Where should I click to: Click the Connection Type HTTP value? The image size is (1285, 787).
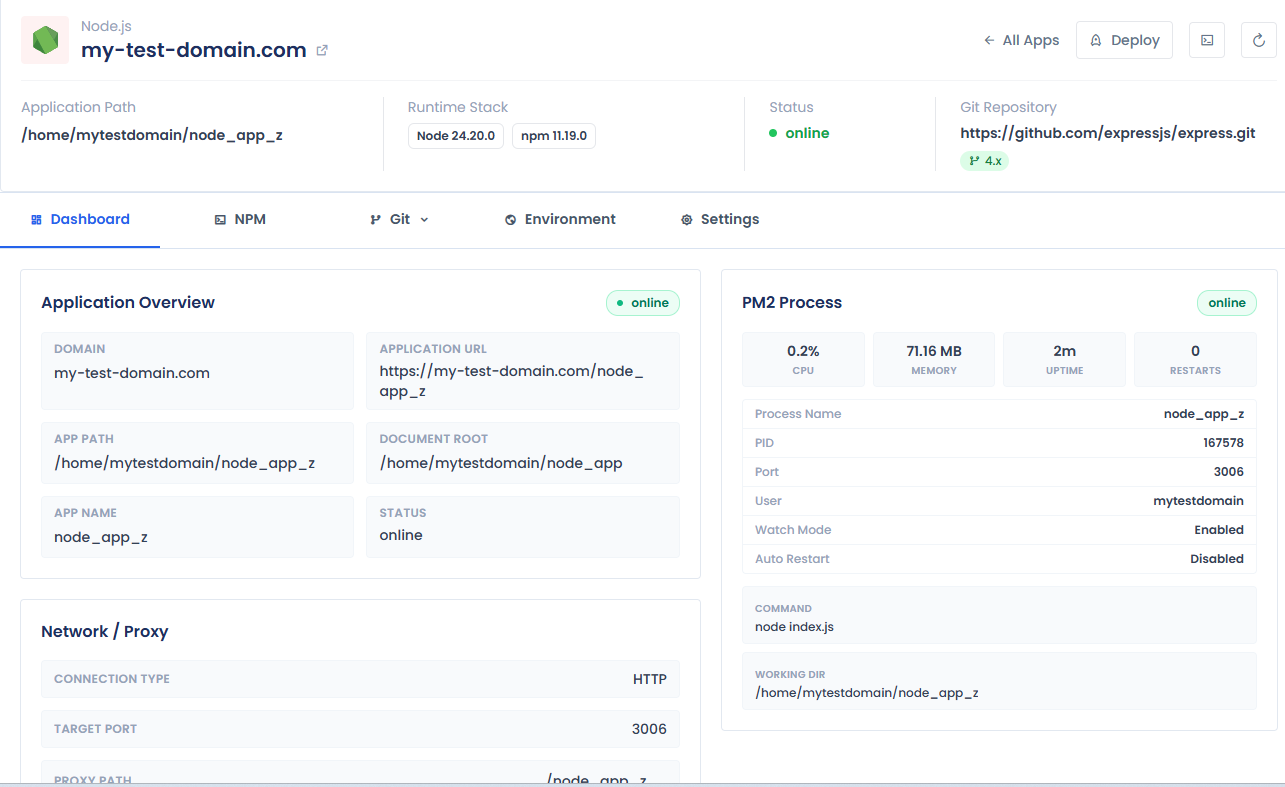[650, 679]
